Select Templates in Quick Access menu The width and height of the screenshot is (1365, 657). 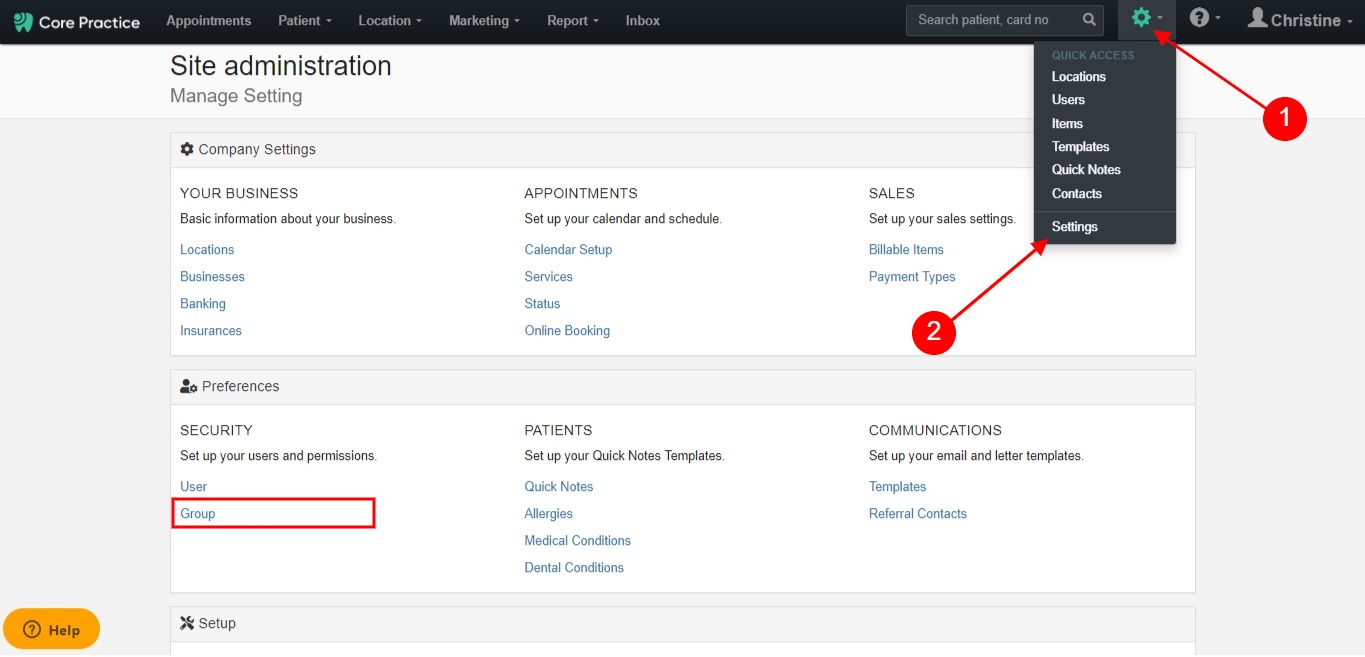coord(1080,147)
